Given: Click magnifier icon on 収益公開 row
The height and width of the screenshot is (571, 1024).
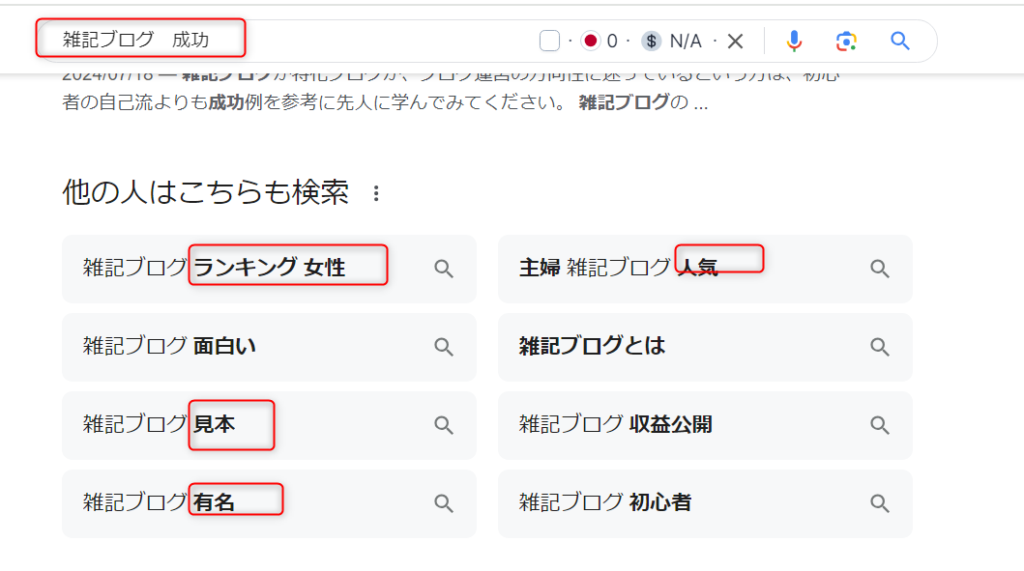Looking at the screenshot, I should click(880, 425).
